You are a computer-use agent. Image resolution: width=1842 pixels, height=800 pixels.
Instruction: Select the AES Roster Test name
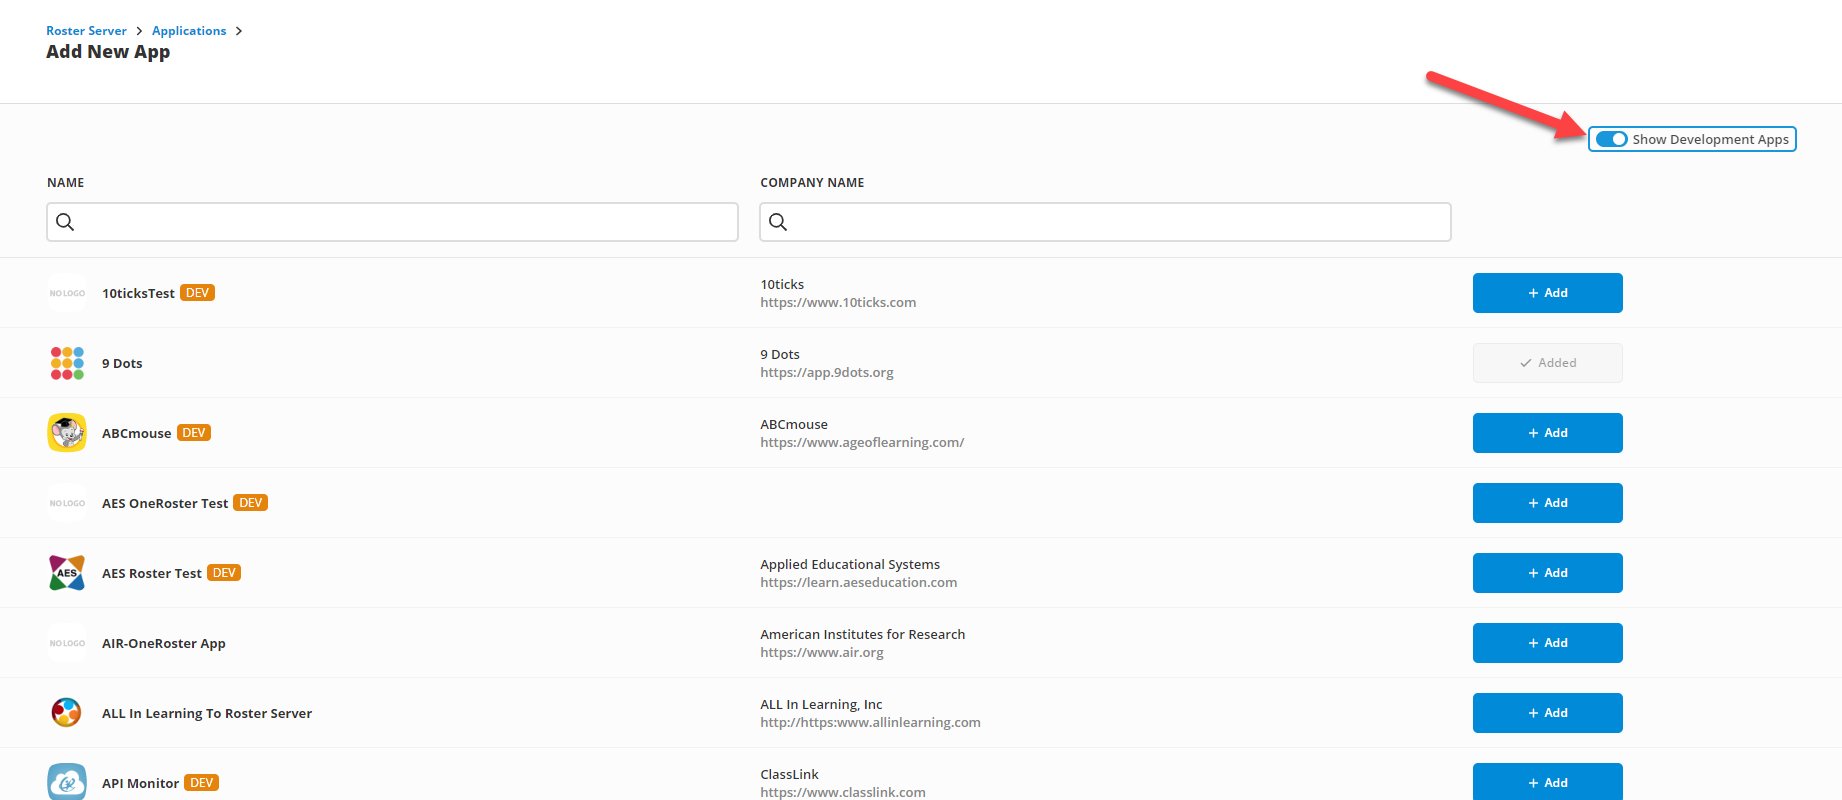[152, 573]
